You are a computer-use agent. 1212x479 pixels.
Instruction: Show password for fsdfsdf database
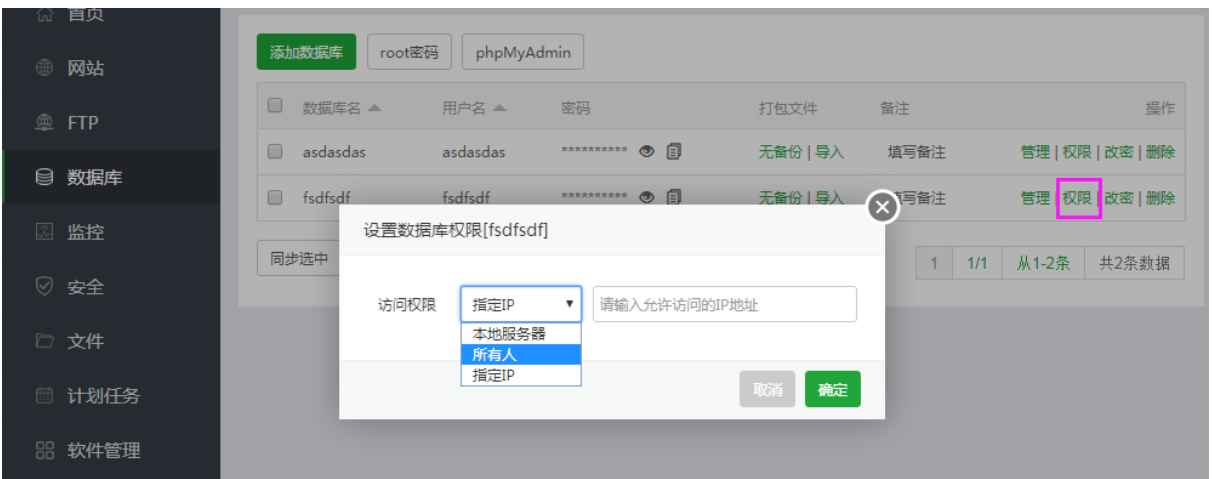click(x=646, y=197)
